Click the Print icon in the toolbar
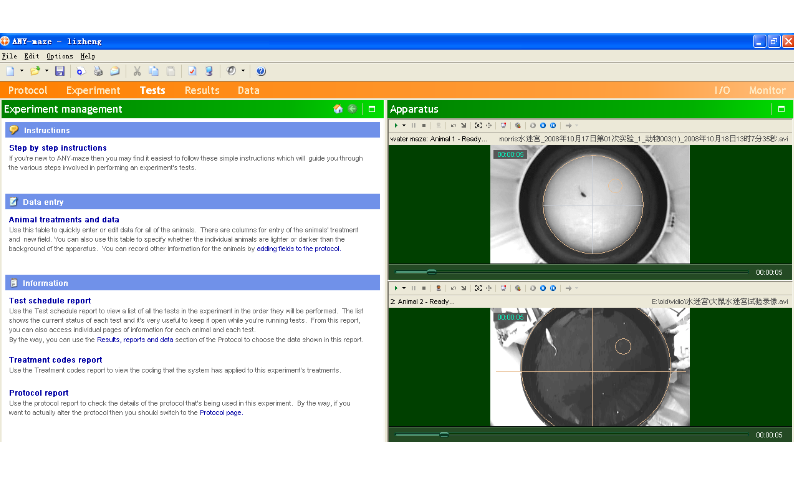Screen dimensions: 794x491 point(98,72)
